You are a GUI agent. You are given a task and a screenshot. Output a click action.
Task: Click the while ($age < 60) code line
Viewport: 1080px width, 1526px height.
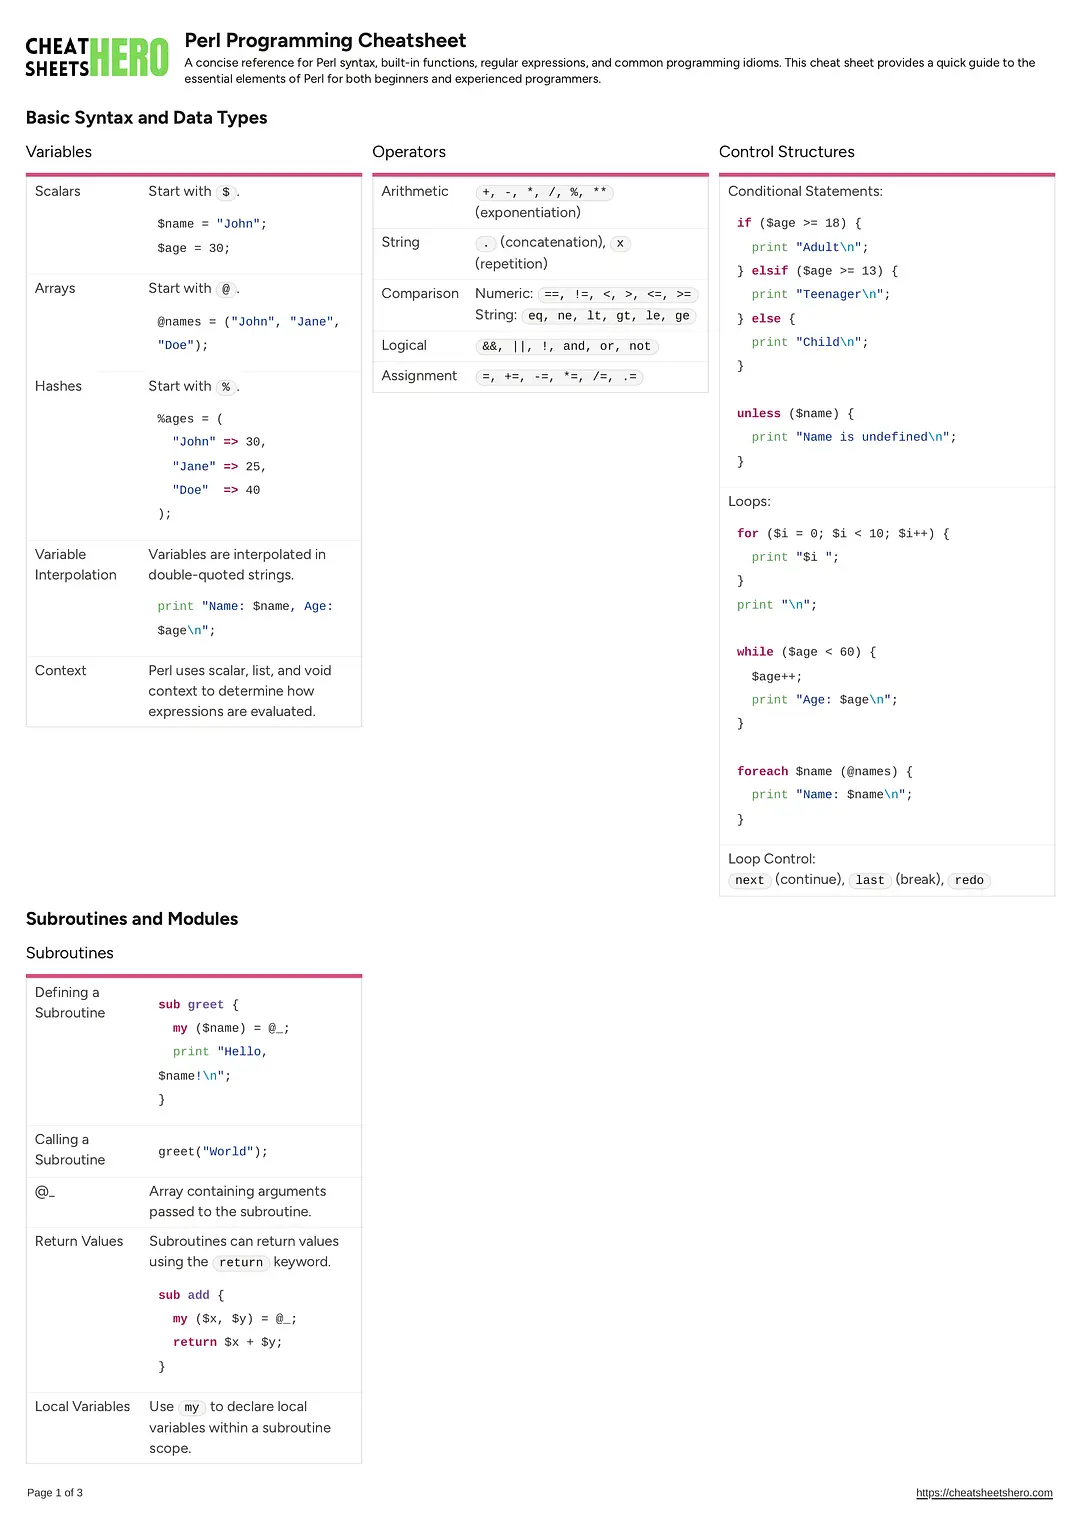pyautogui.click(x=806, y=652)
